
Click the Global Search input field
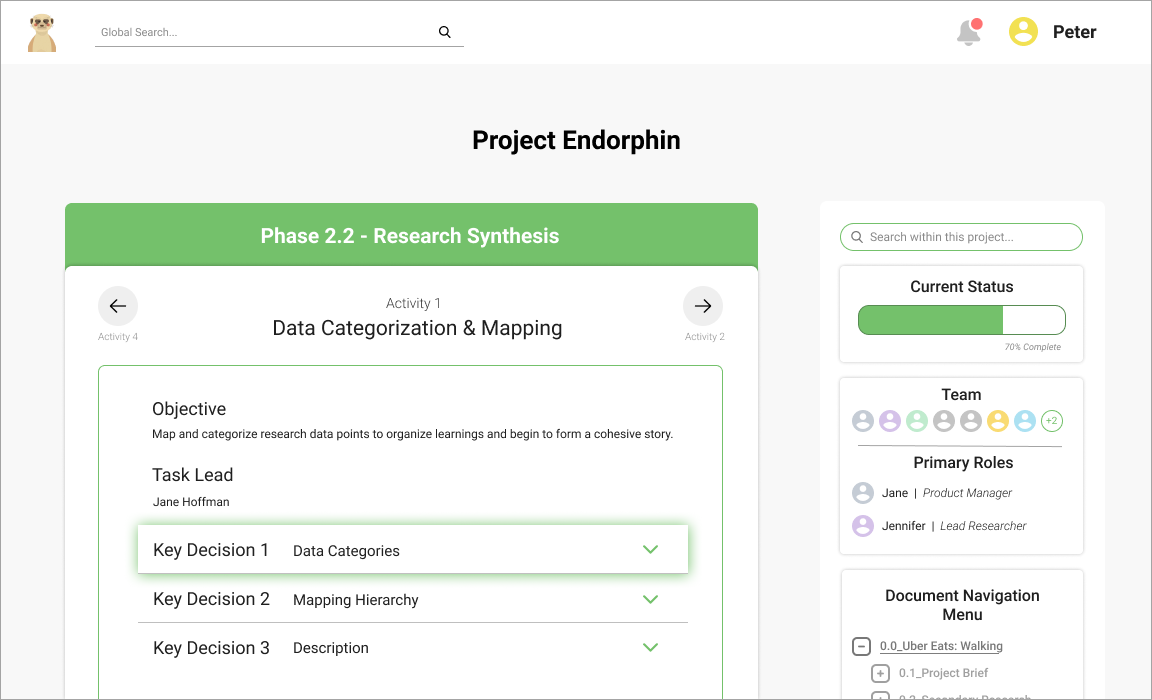(265, 32)
